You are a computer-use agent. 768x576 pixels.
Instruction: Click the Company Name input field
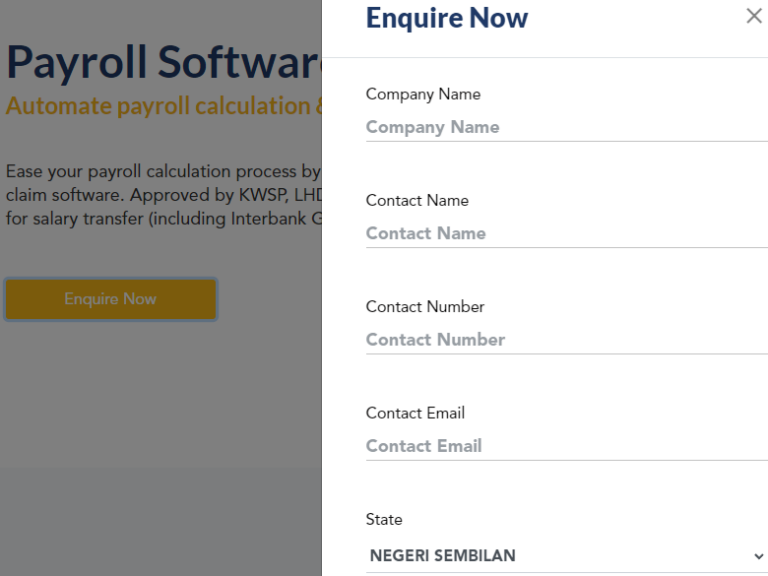tap(567, 127)
